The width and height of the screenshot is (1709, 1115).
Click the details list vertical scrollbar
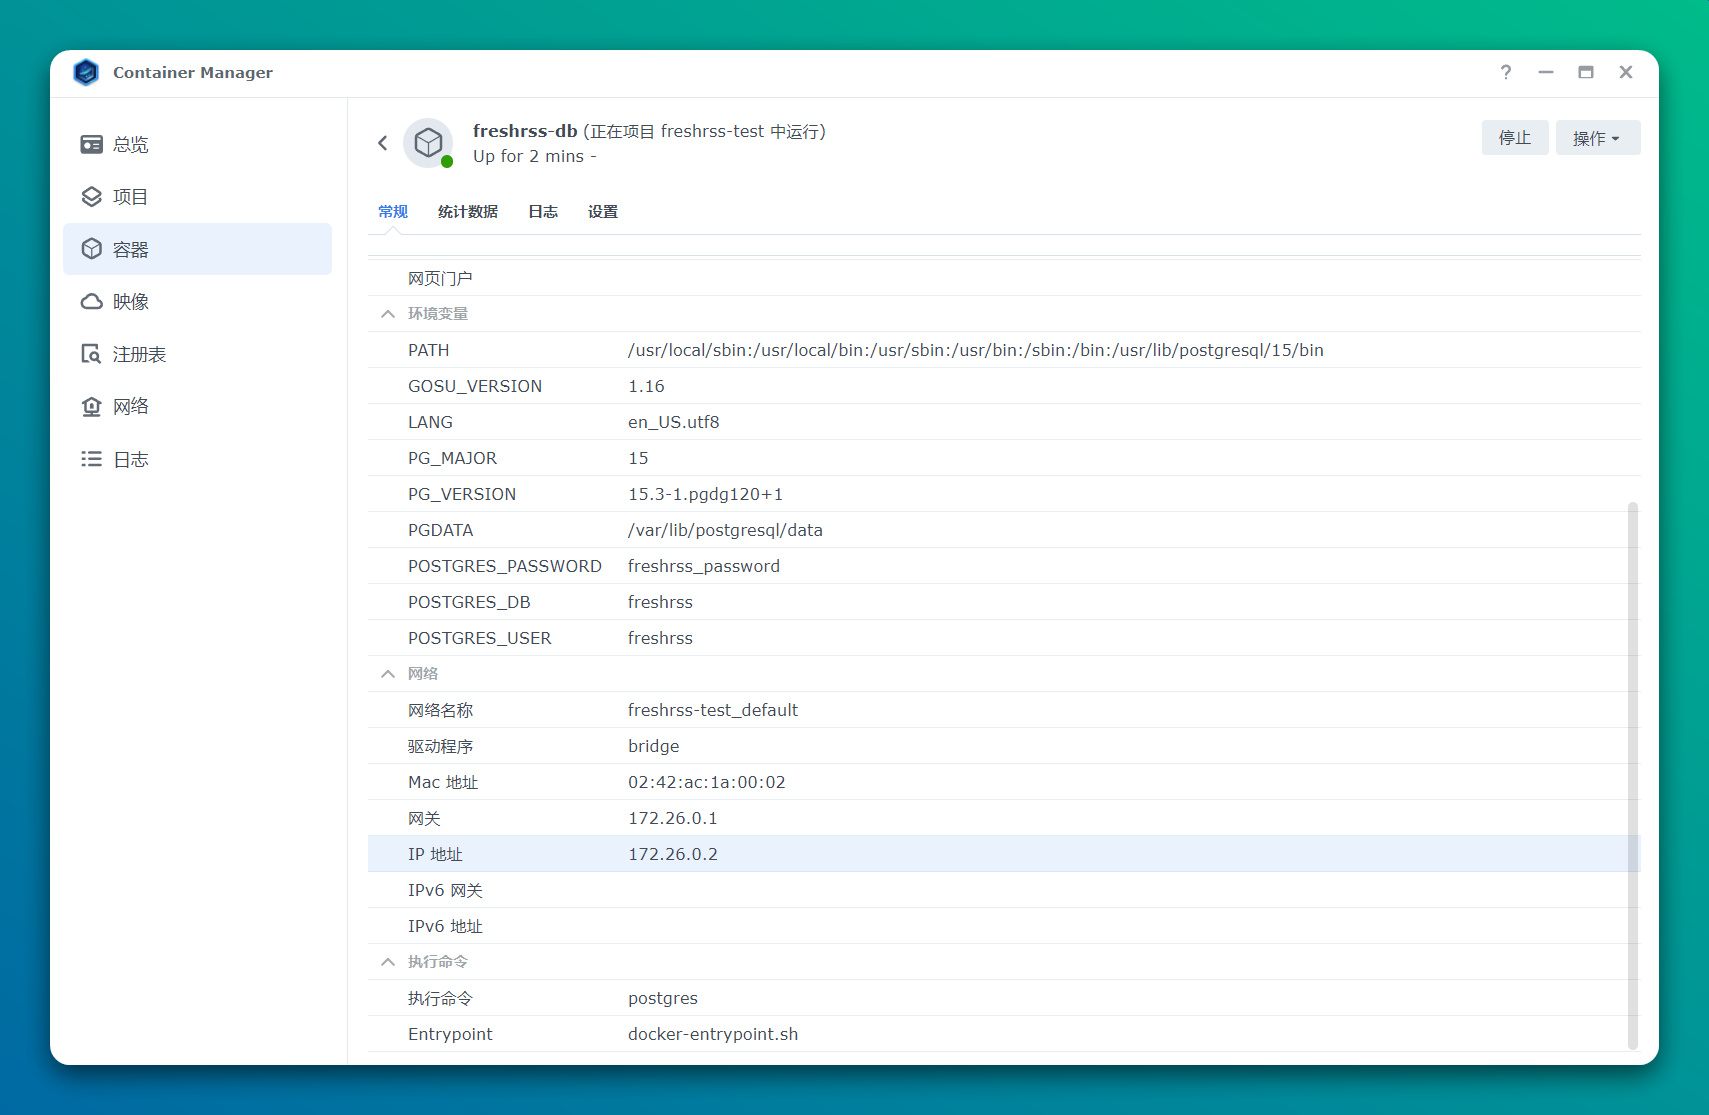pos(1633,776)
